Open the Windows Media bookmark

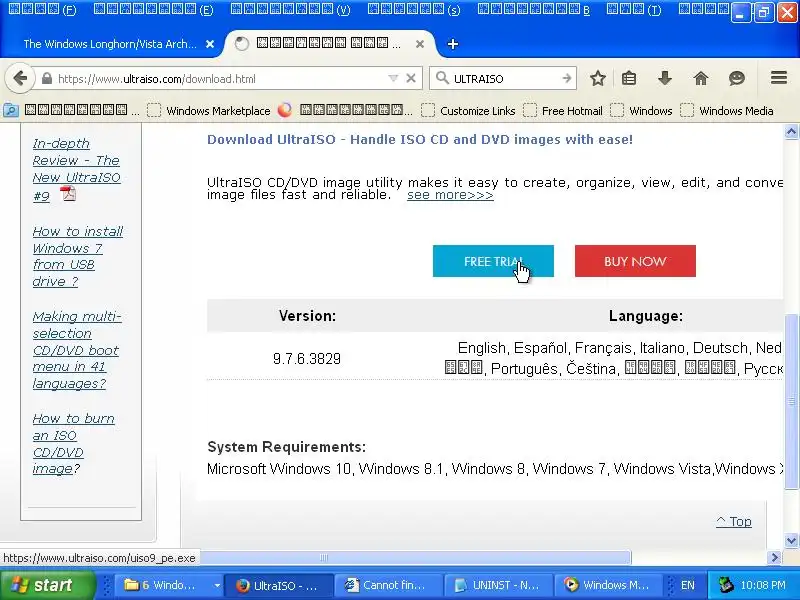pyautogui.click(x=727, y=111)
